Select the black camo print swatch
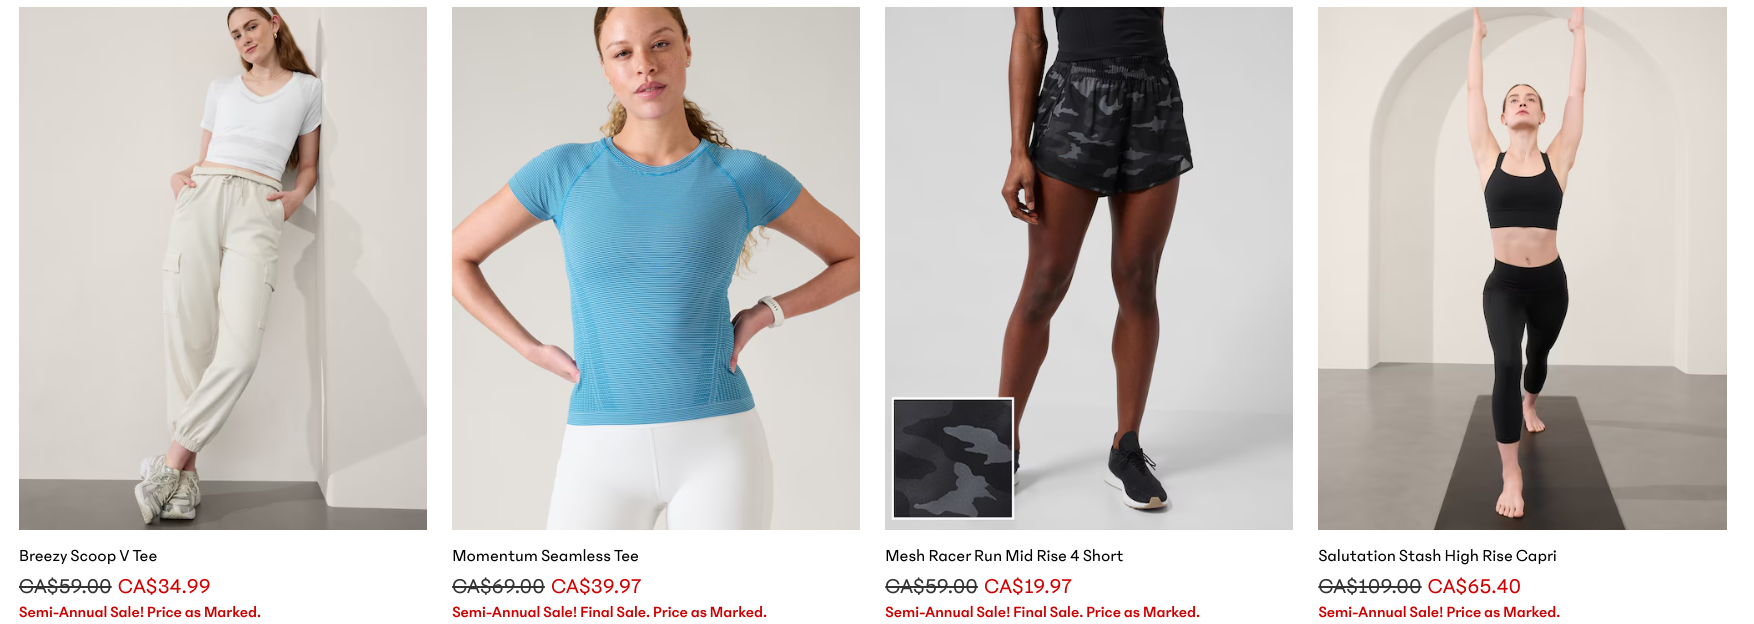The image size is (1754, 624). point(953,458)
